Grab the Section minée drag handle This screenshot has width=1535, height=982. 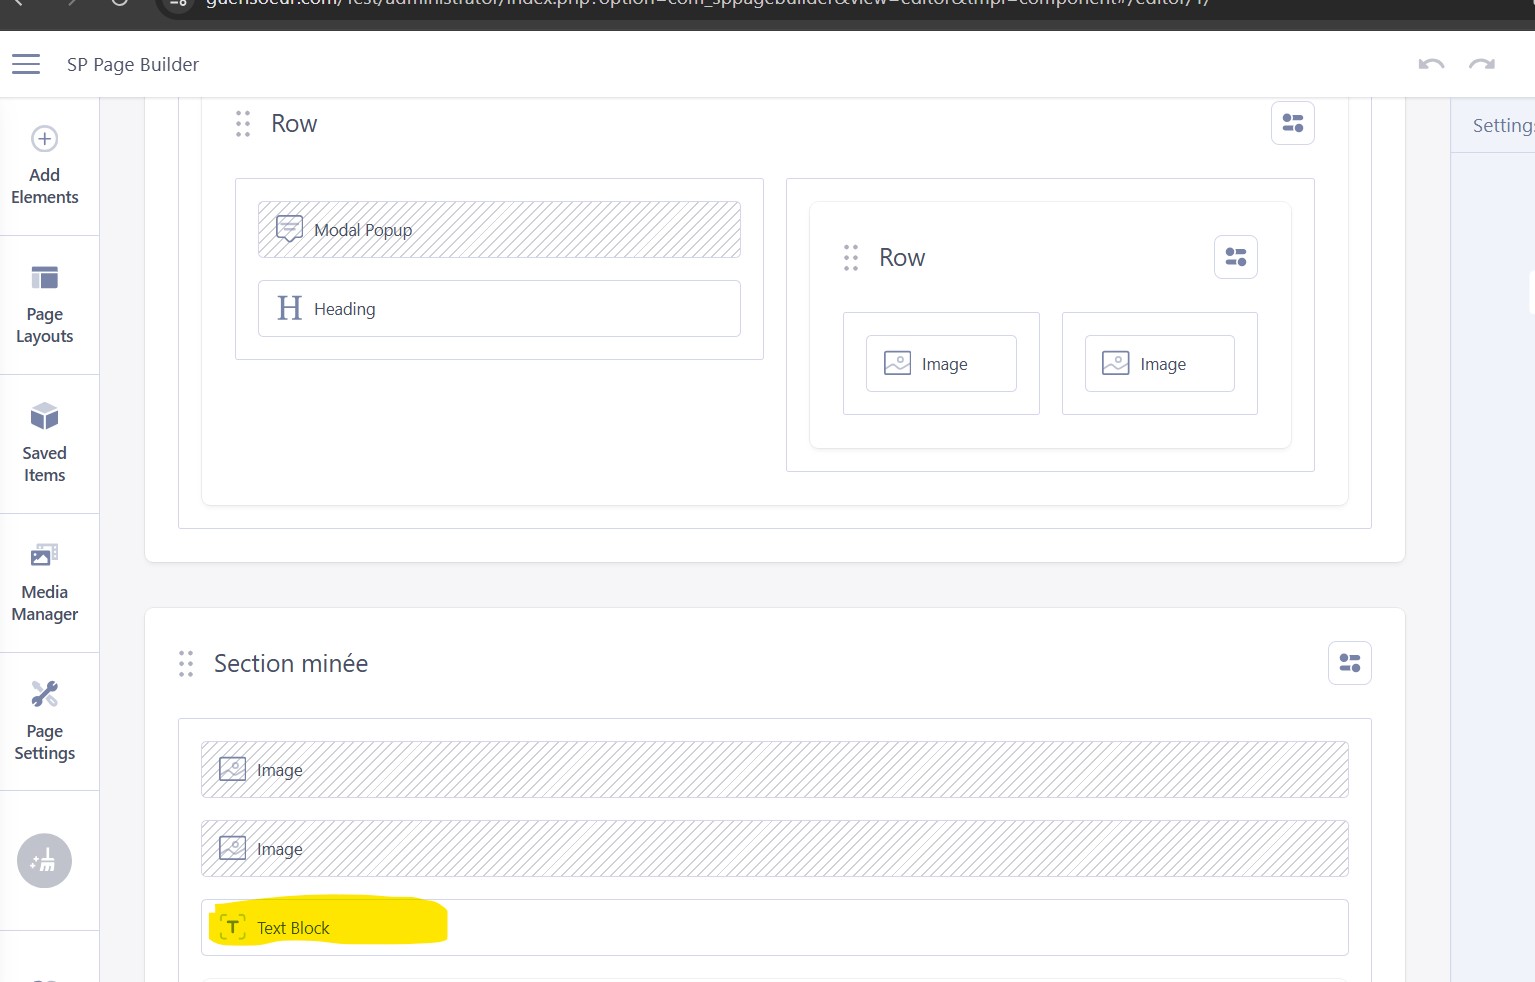pos(186,664)
